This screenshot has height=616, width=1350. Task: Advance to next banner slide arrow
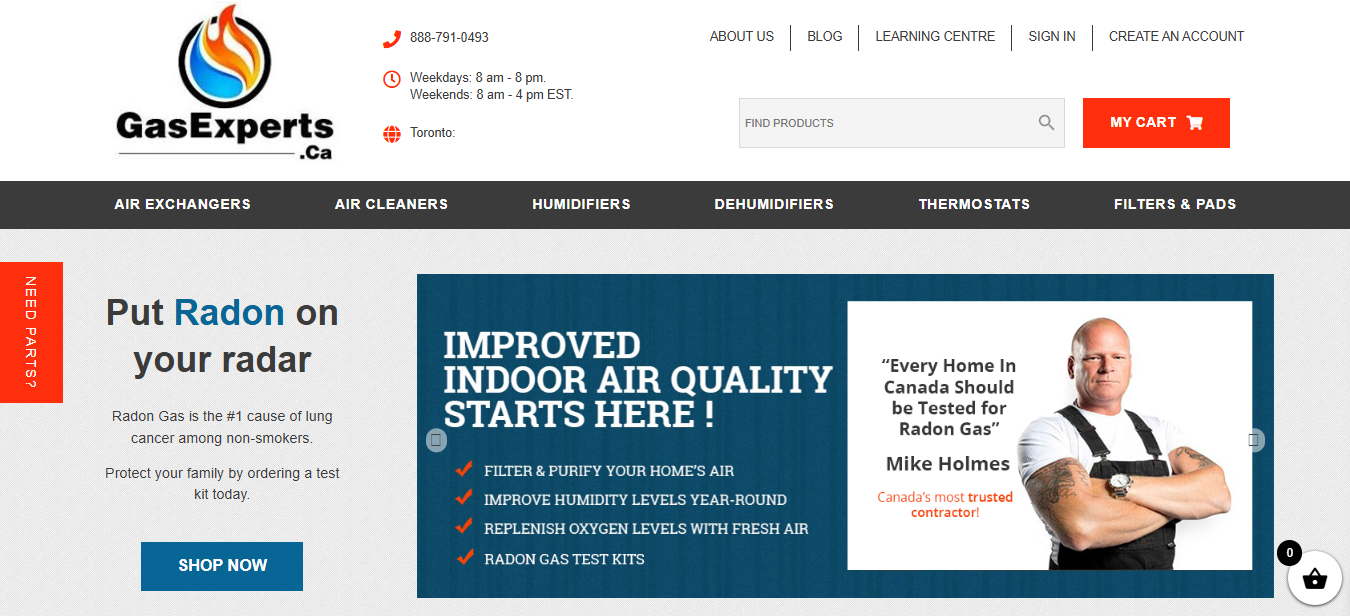click(x=1254, y=440)
